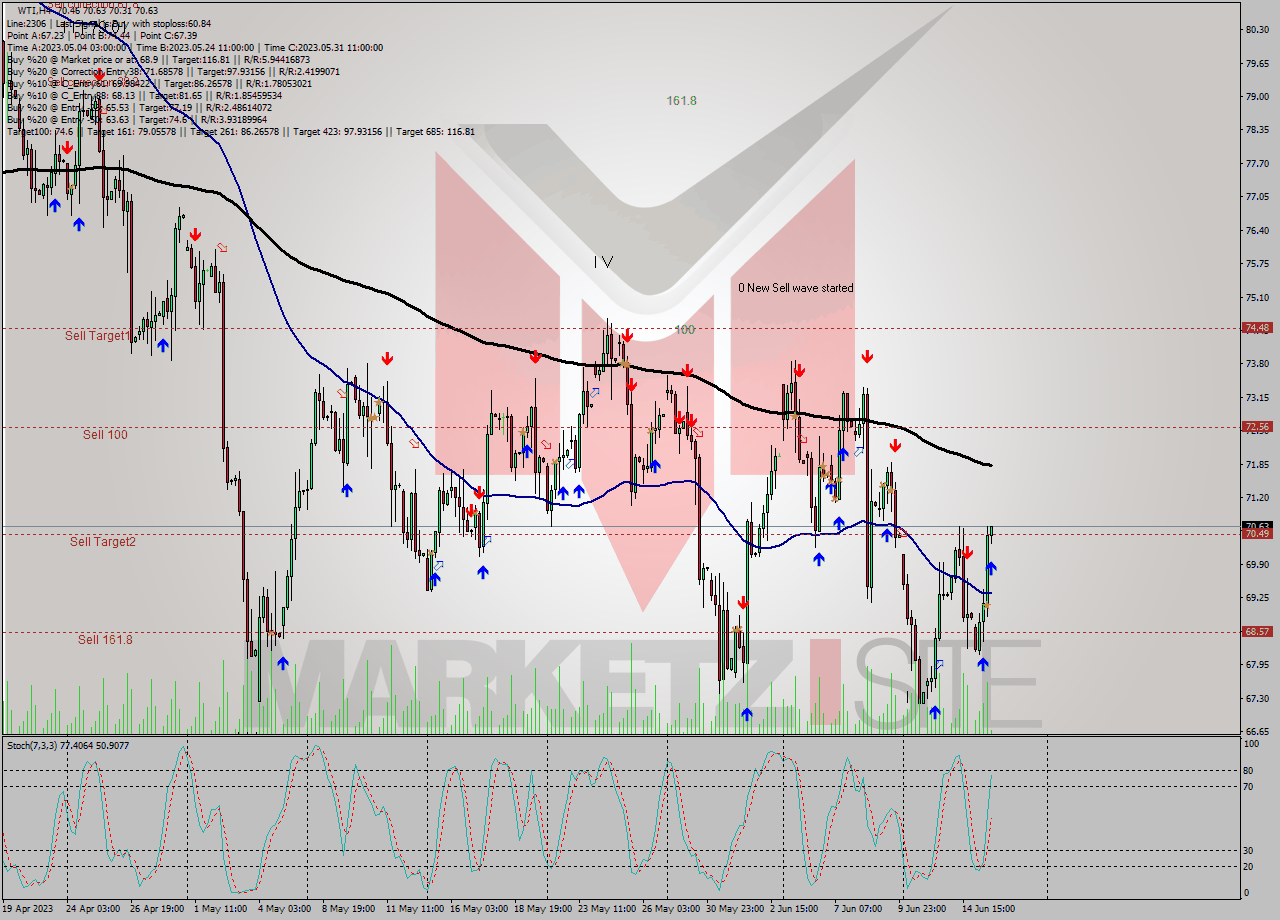Click the 'Line:2306' signal info line
The height and width of the screenshot is (920, 1280).
pos(108,23)
